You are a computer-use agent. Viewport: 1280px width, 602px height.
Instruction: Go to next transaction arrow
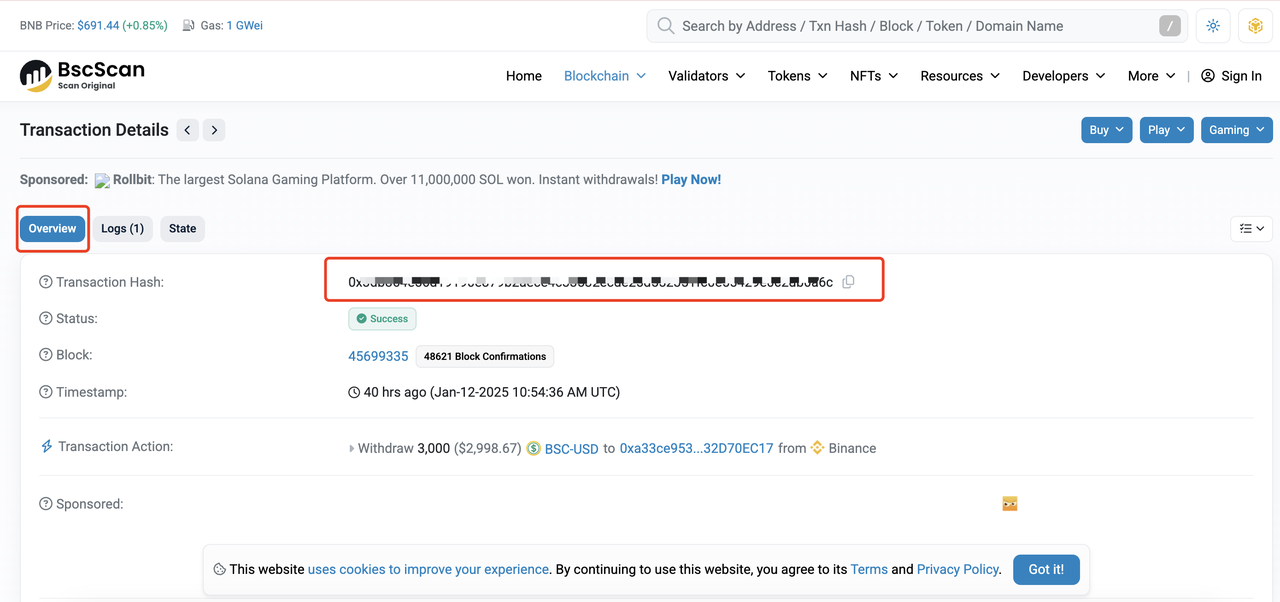point(214,130)
